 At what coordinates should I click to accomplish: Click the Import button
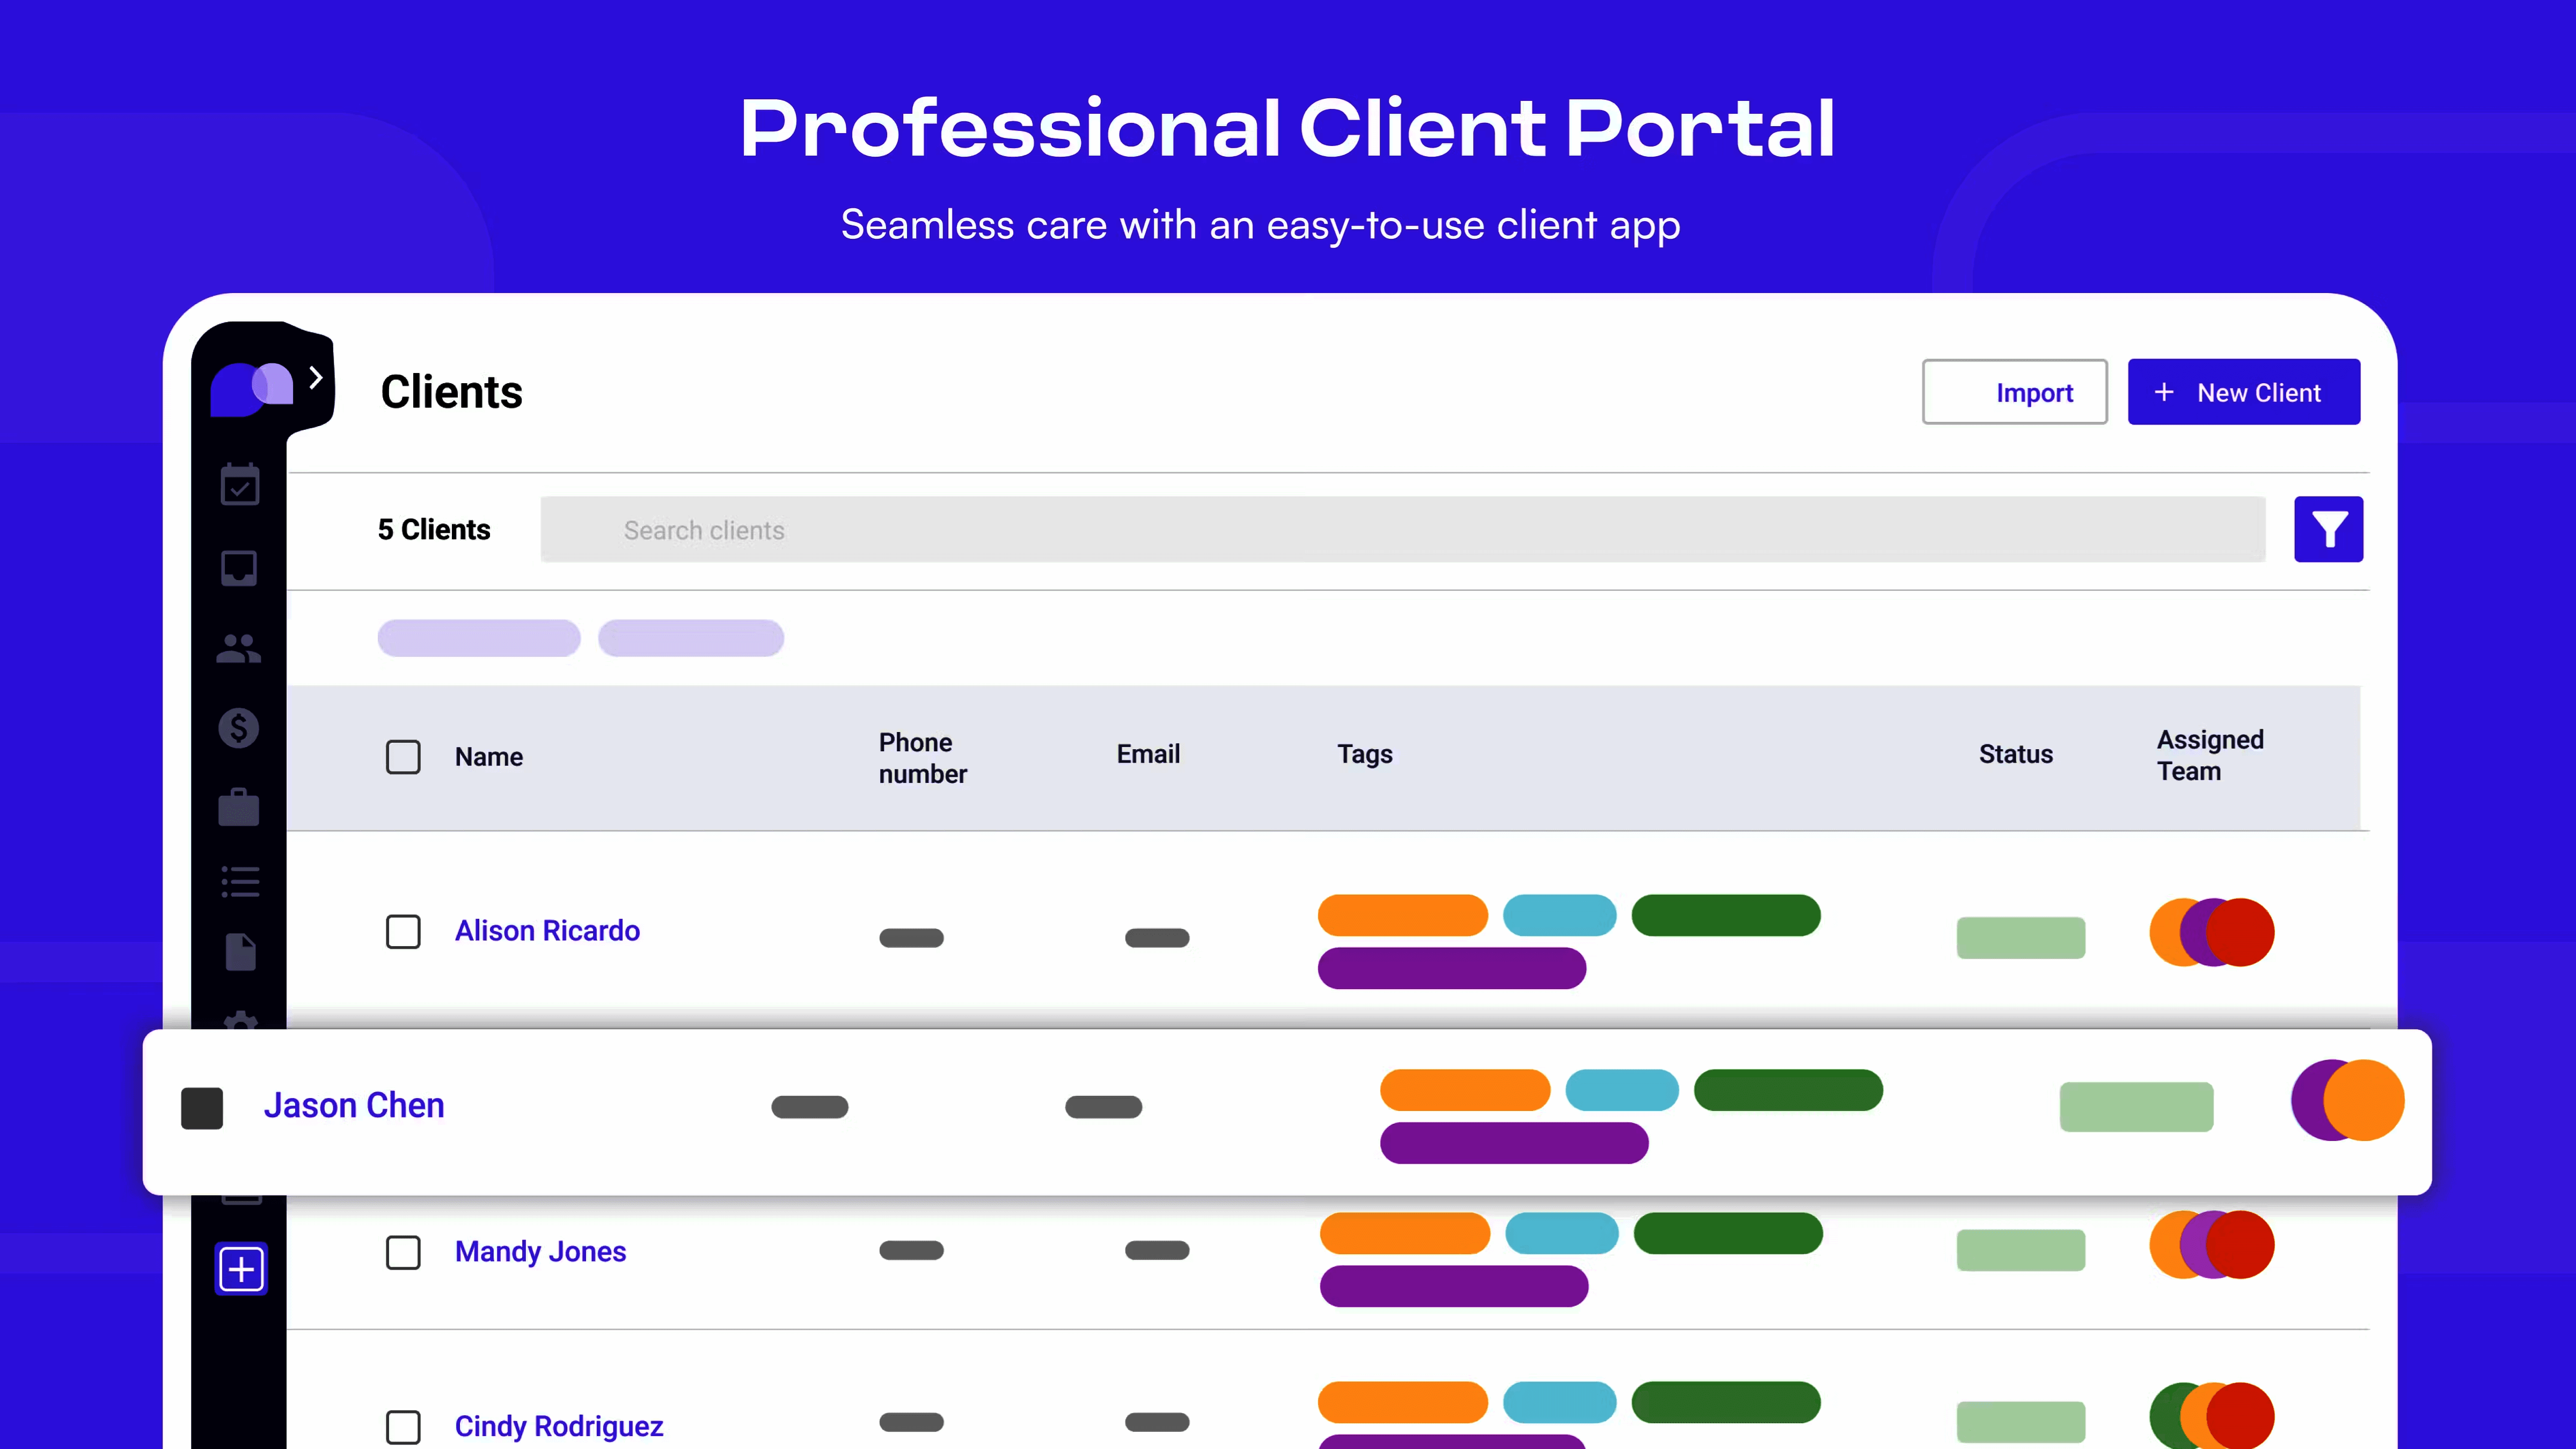(x=2014, y=392)
